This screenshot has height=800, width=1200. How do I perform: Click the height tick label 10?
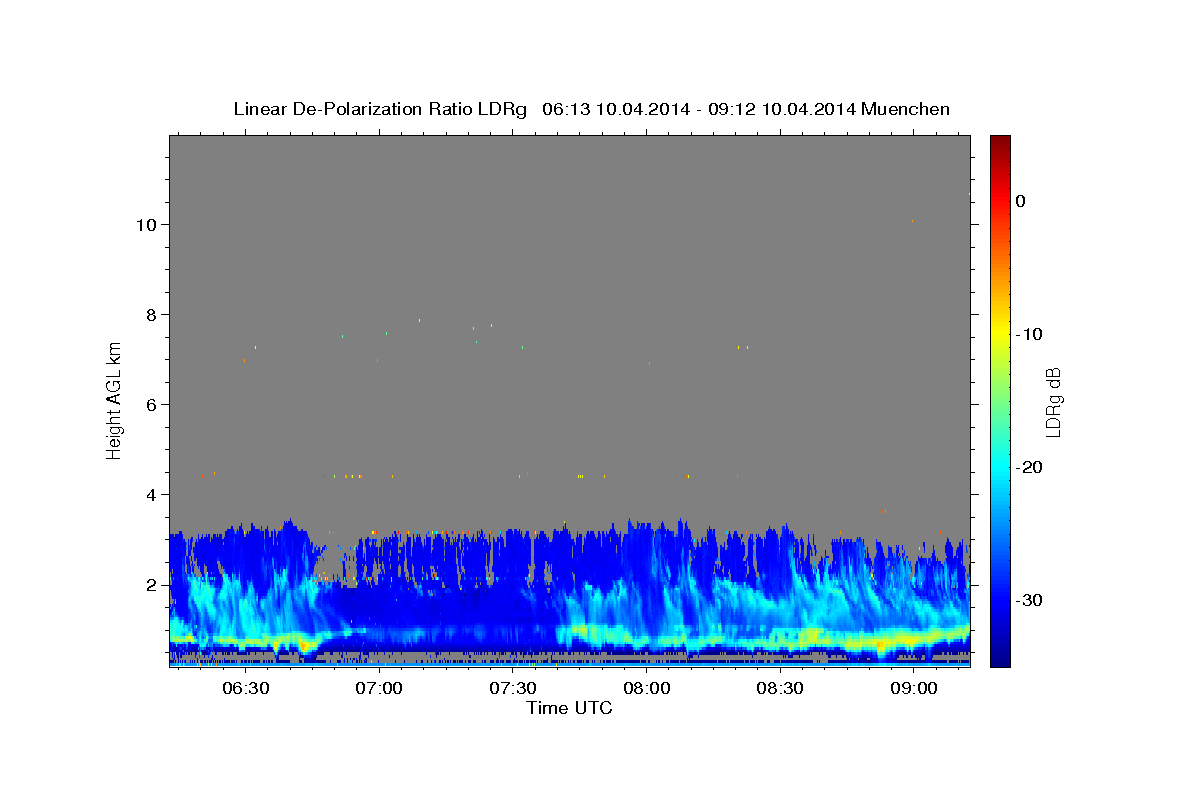click(x=146, y=224)
